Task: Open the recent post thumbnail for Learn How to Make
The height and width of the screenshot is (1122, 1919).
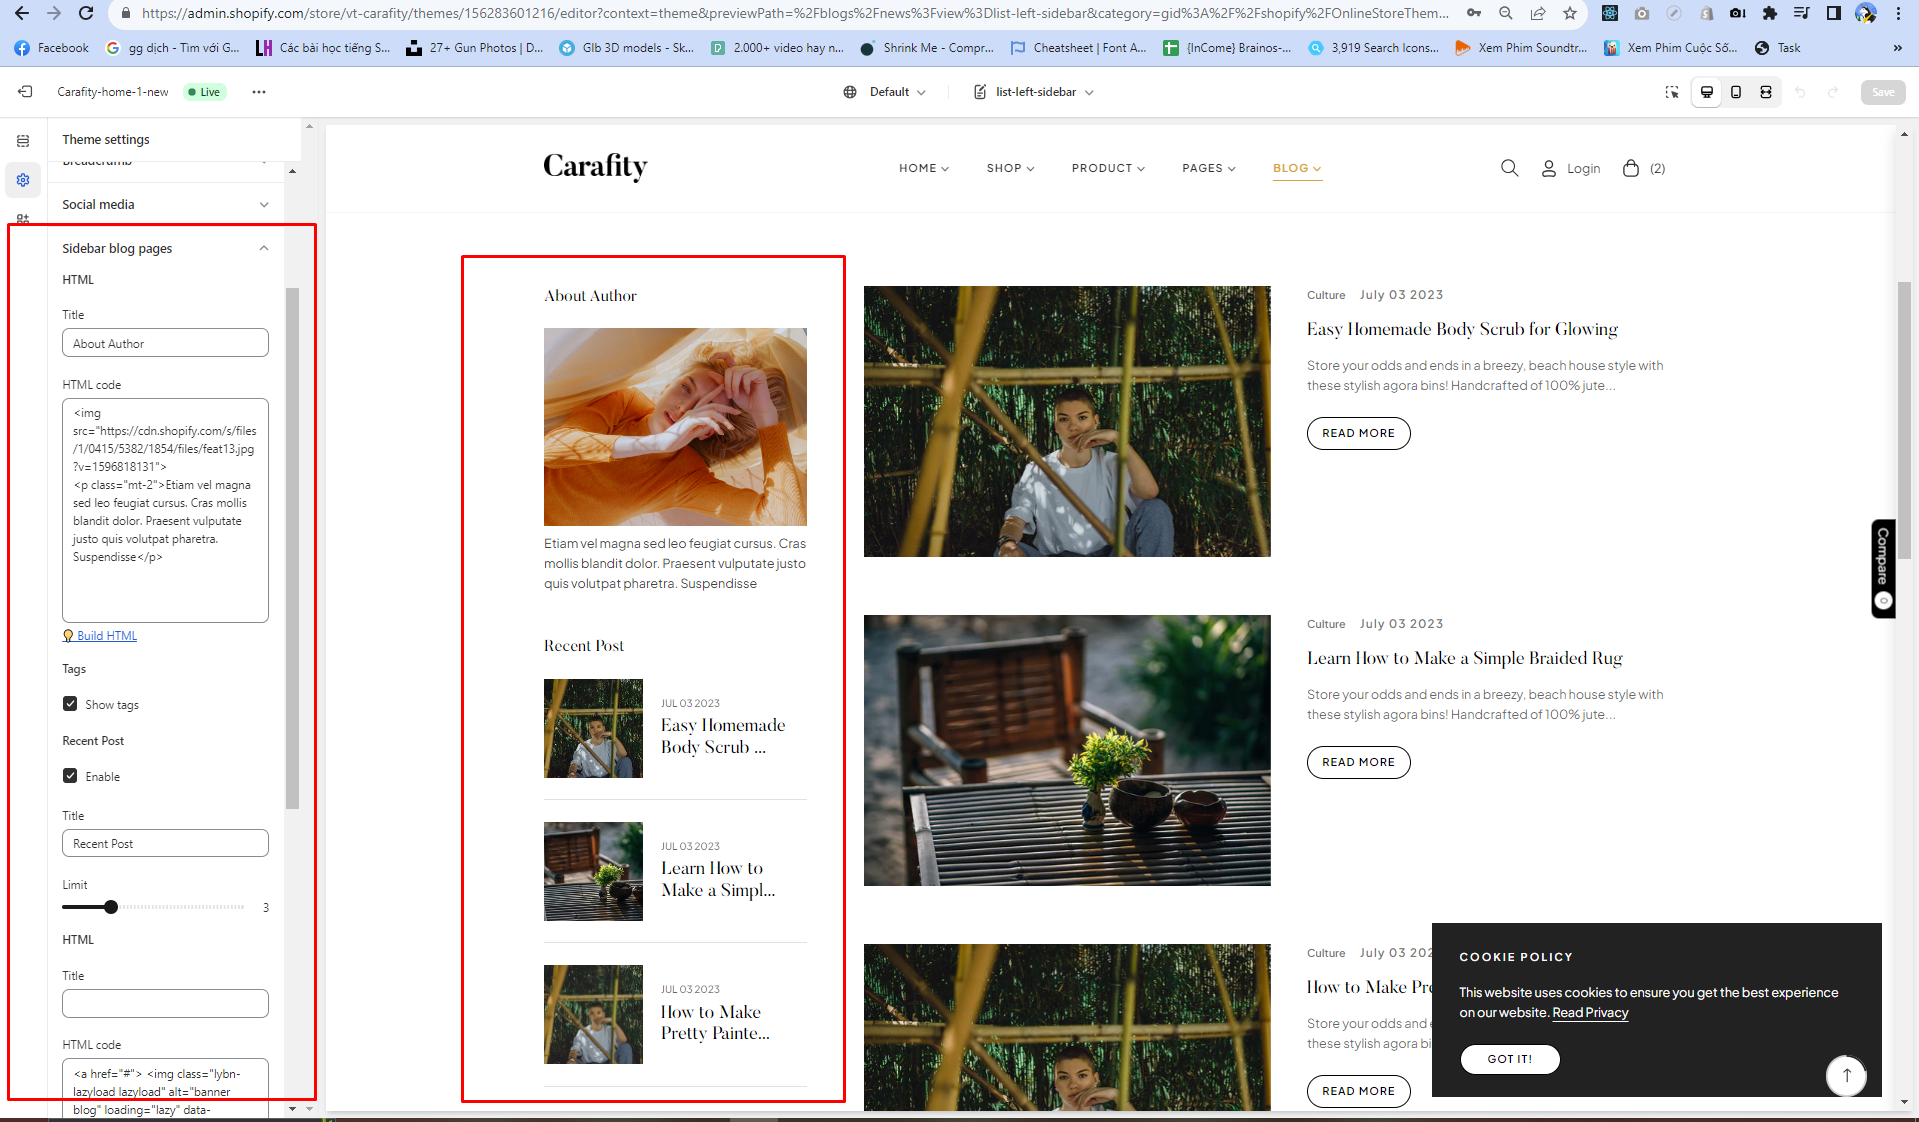Action: [593, 871]
